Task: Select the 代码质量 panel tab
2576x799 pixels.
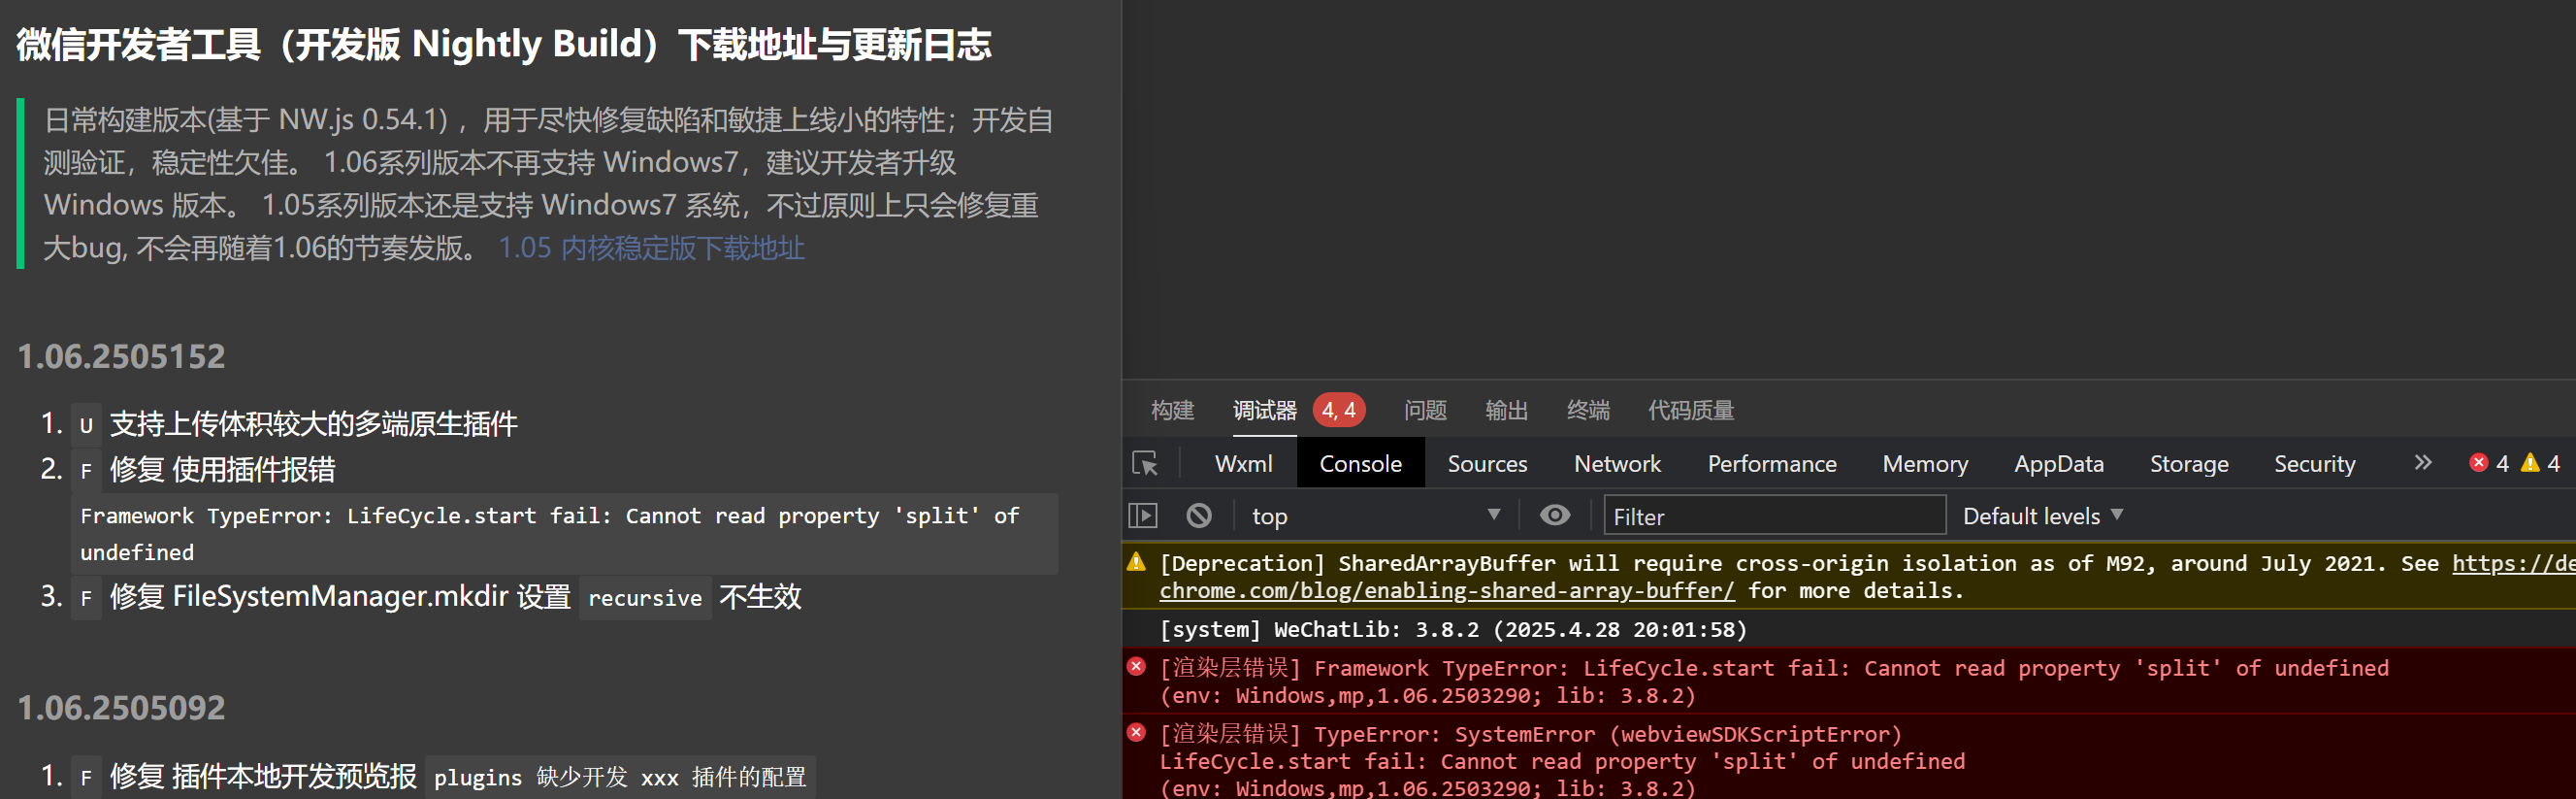Action: coord(1691,410)
